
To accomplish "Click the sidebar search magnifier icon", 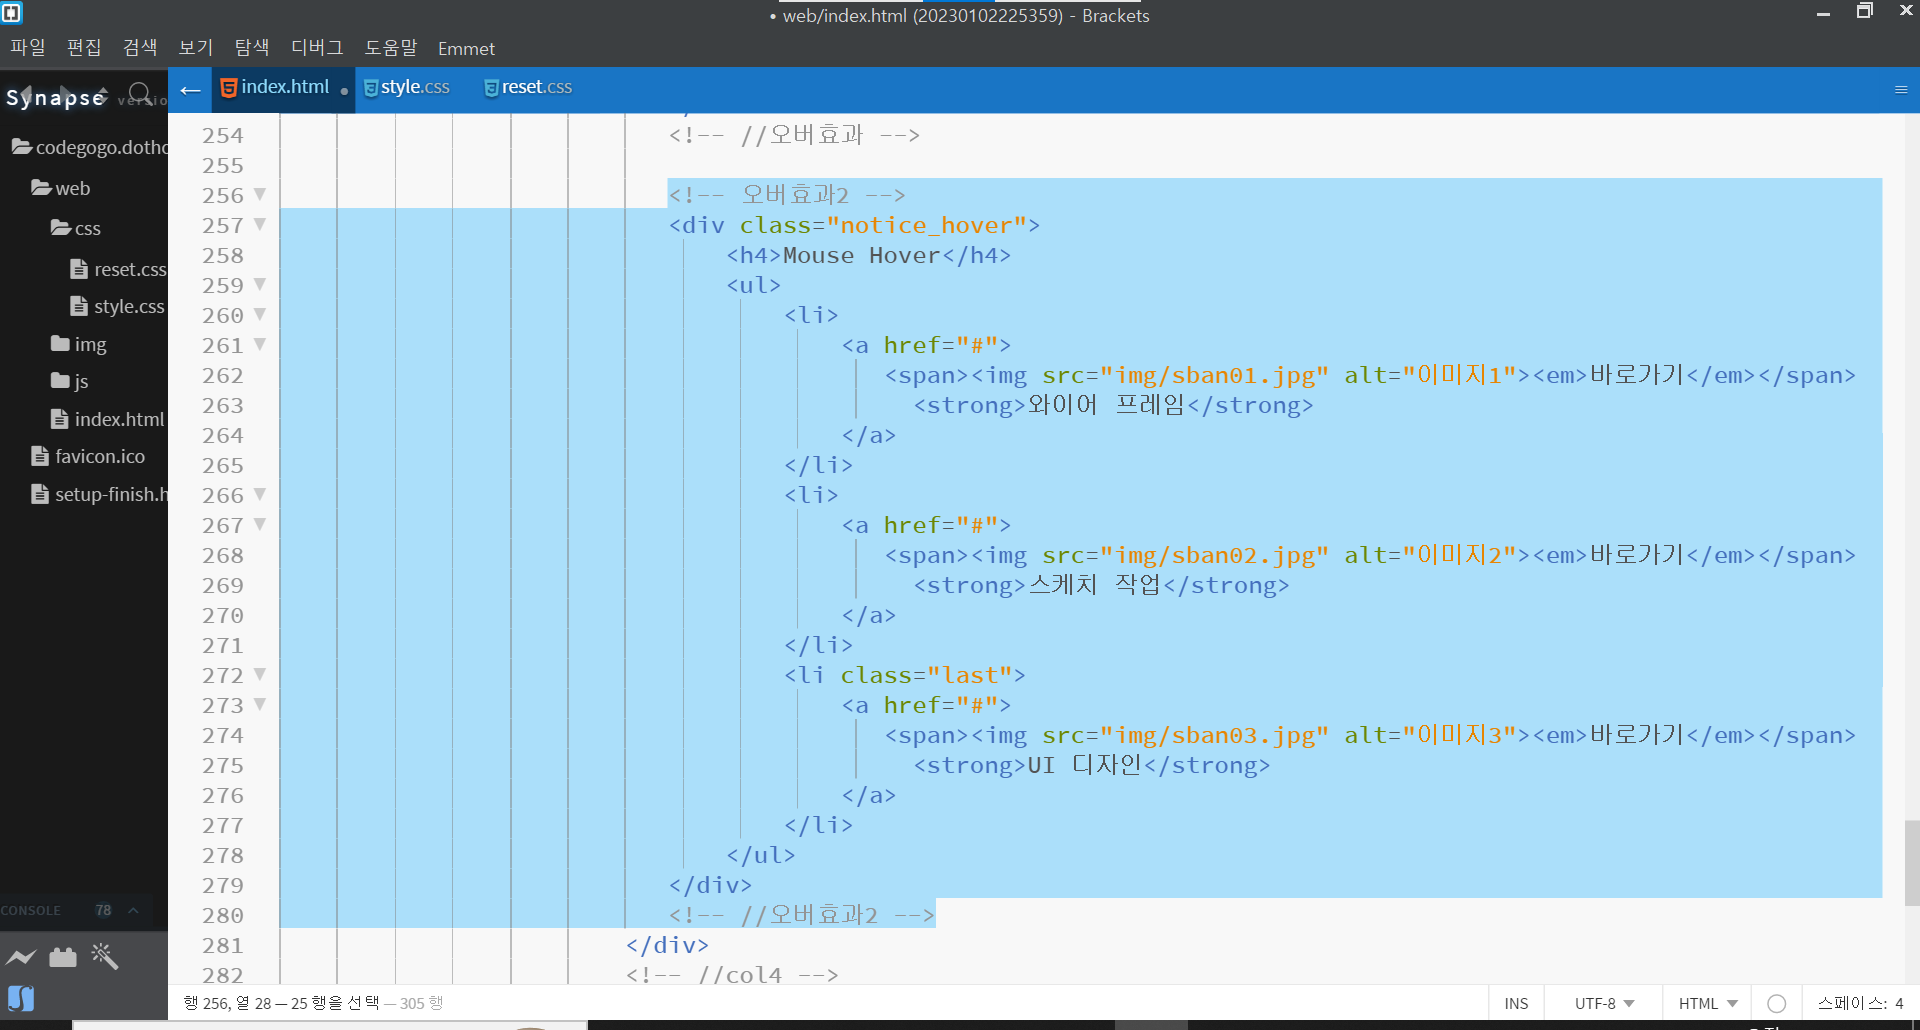I will [141, 94].
